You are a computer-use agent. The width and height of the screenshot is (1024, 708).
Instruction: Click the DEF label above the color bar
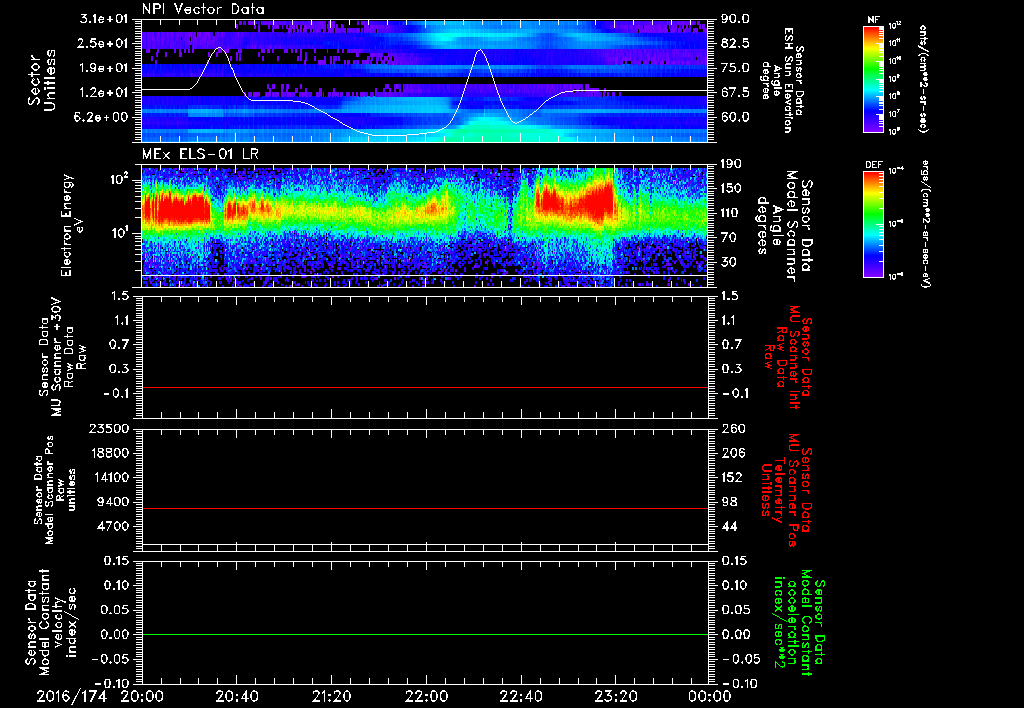pyautogui.click(x=874, y=165)
